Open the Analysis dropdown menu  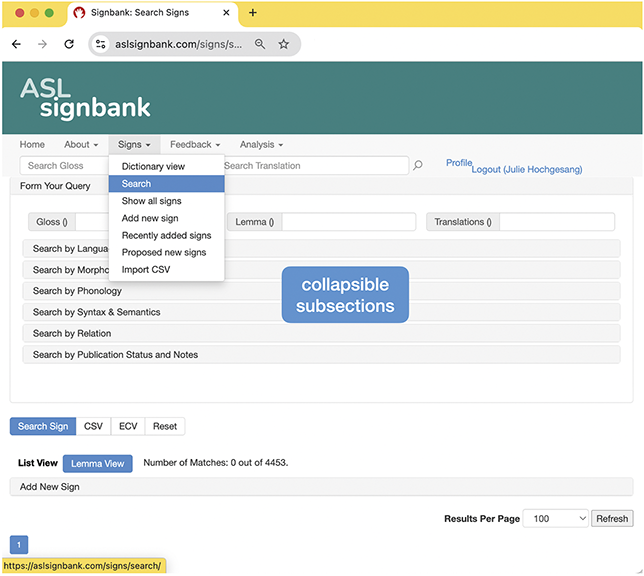(262, 145)
